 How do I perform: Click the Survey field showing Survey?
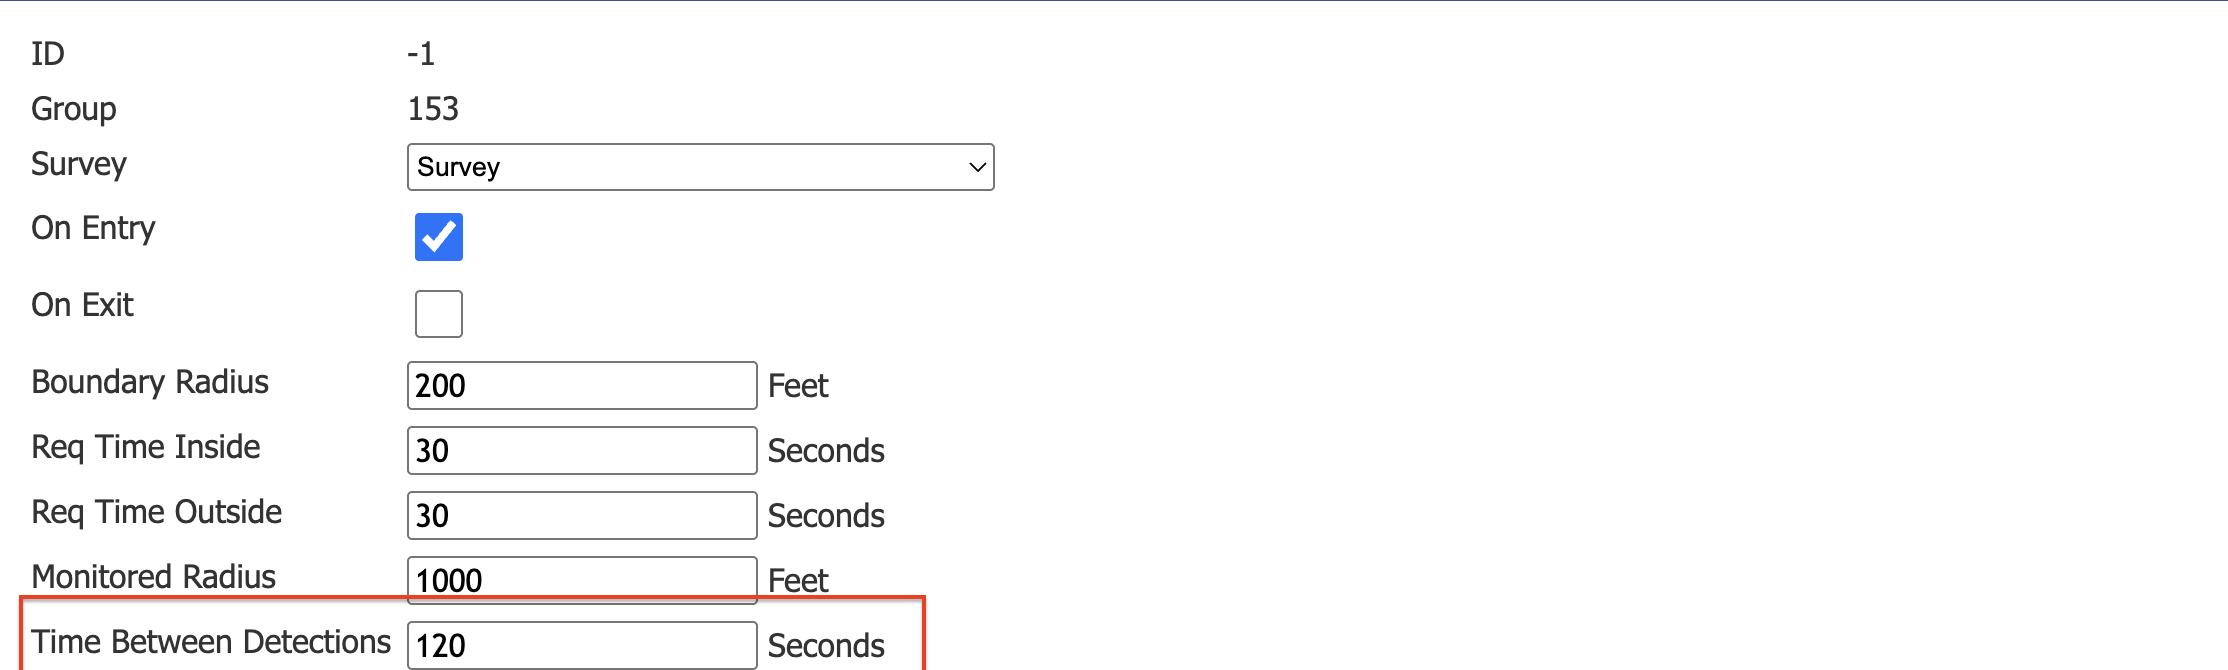[700, 167]
